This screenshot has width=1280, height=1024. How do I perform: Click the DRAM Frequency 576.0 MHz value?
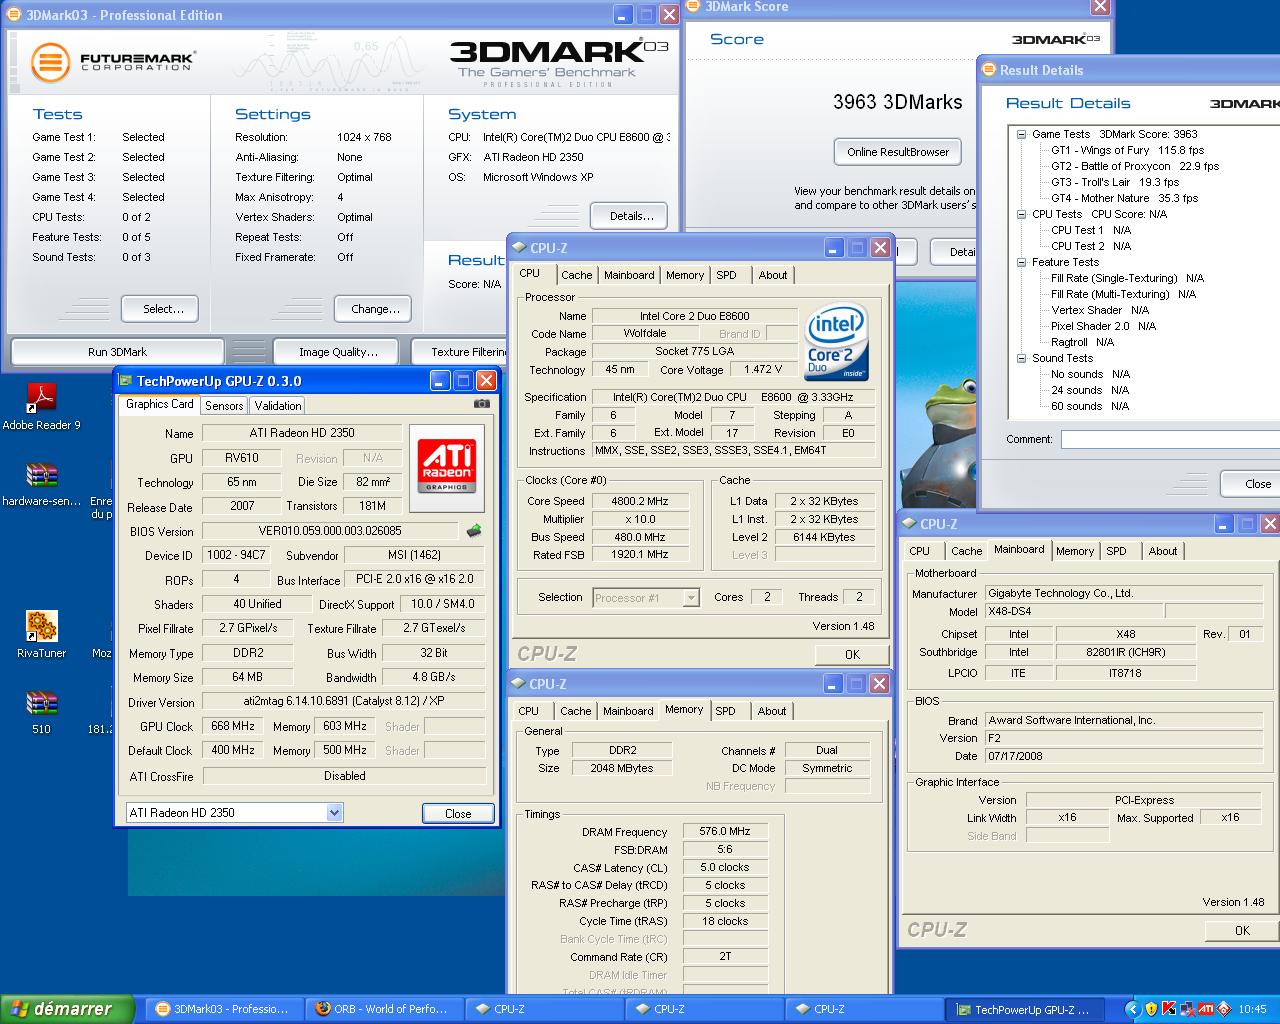(x=725, y=831)
